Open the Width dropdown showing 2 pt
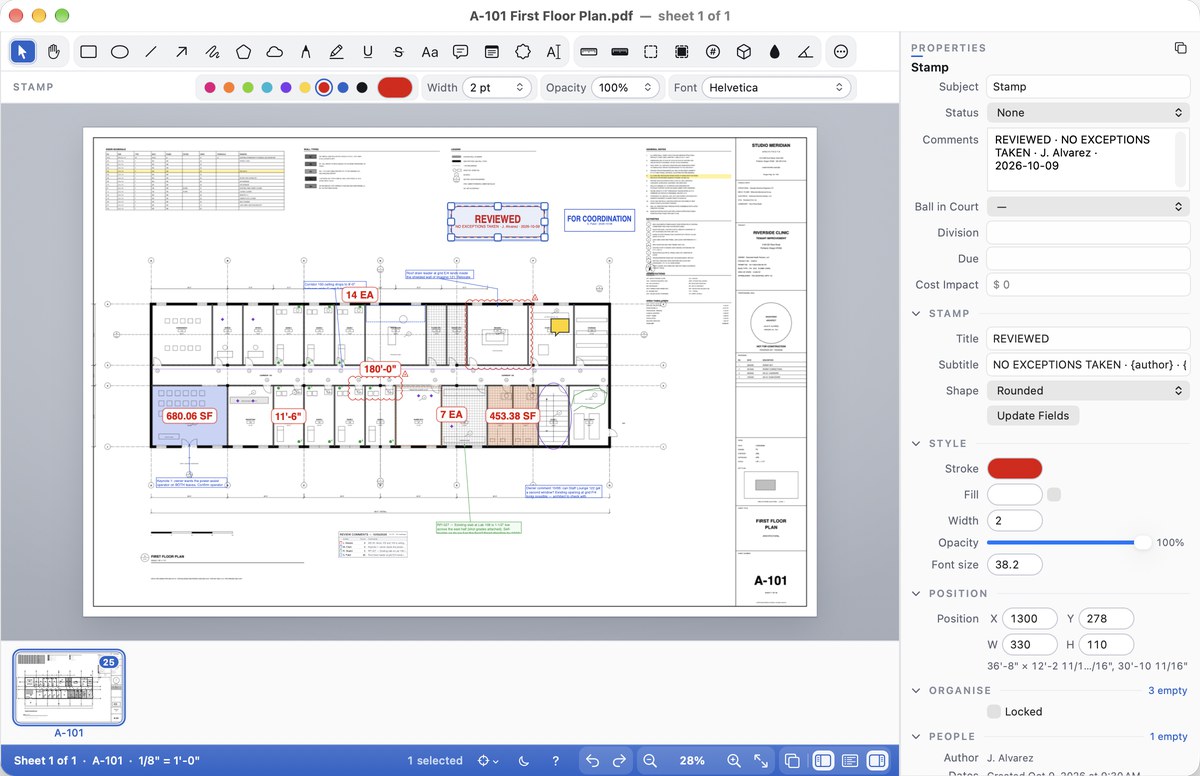The width and height of the screenshot is (1200, 776). [497, 88]
